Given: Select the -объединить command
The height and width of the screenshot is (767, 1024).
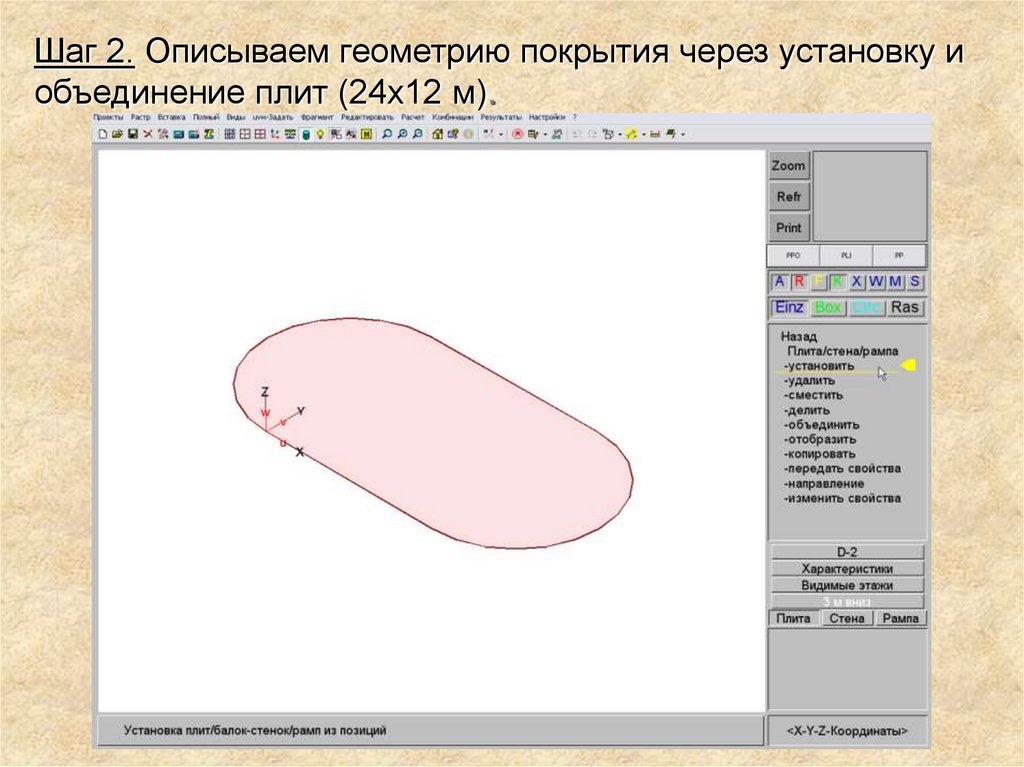Looking at the screenshot, I should point(821,425).
